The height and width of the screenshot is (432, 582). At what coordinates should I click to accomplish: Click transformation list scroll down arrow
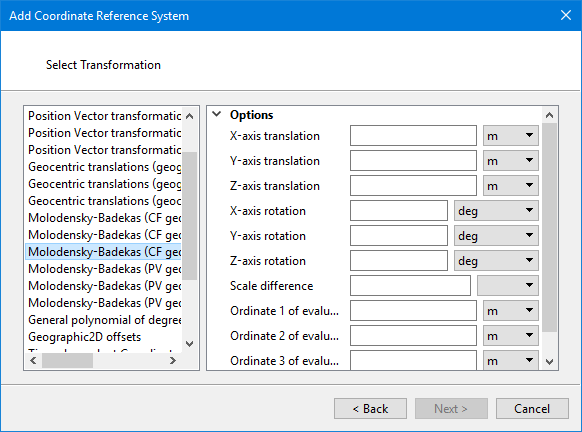[x=190, y=344]
